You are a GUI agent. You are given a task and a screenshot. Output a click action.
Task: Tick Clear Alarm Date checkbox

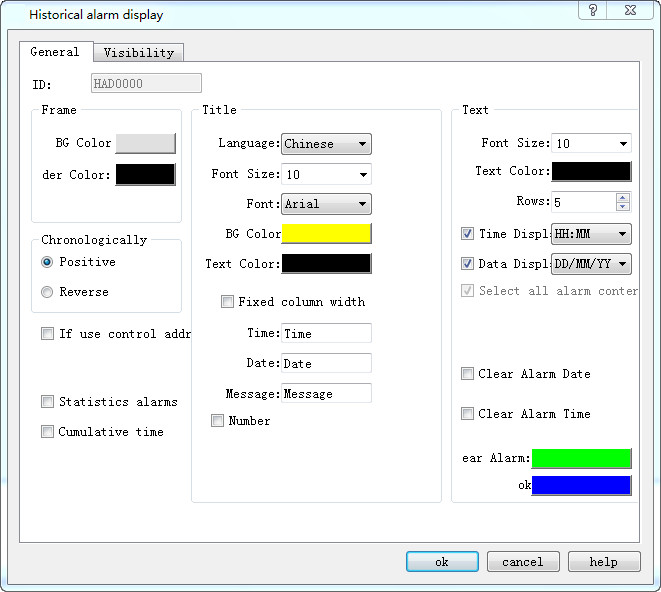[467, 374]
